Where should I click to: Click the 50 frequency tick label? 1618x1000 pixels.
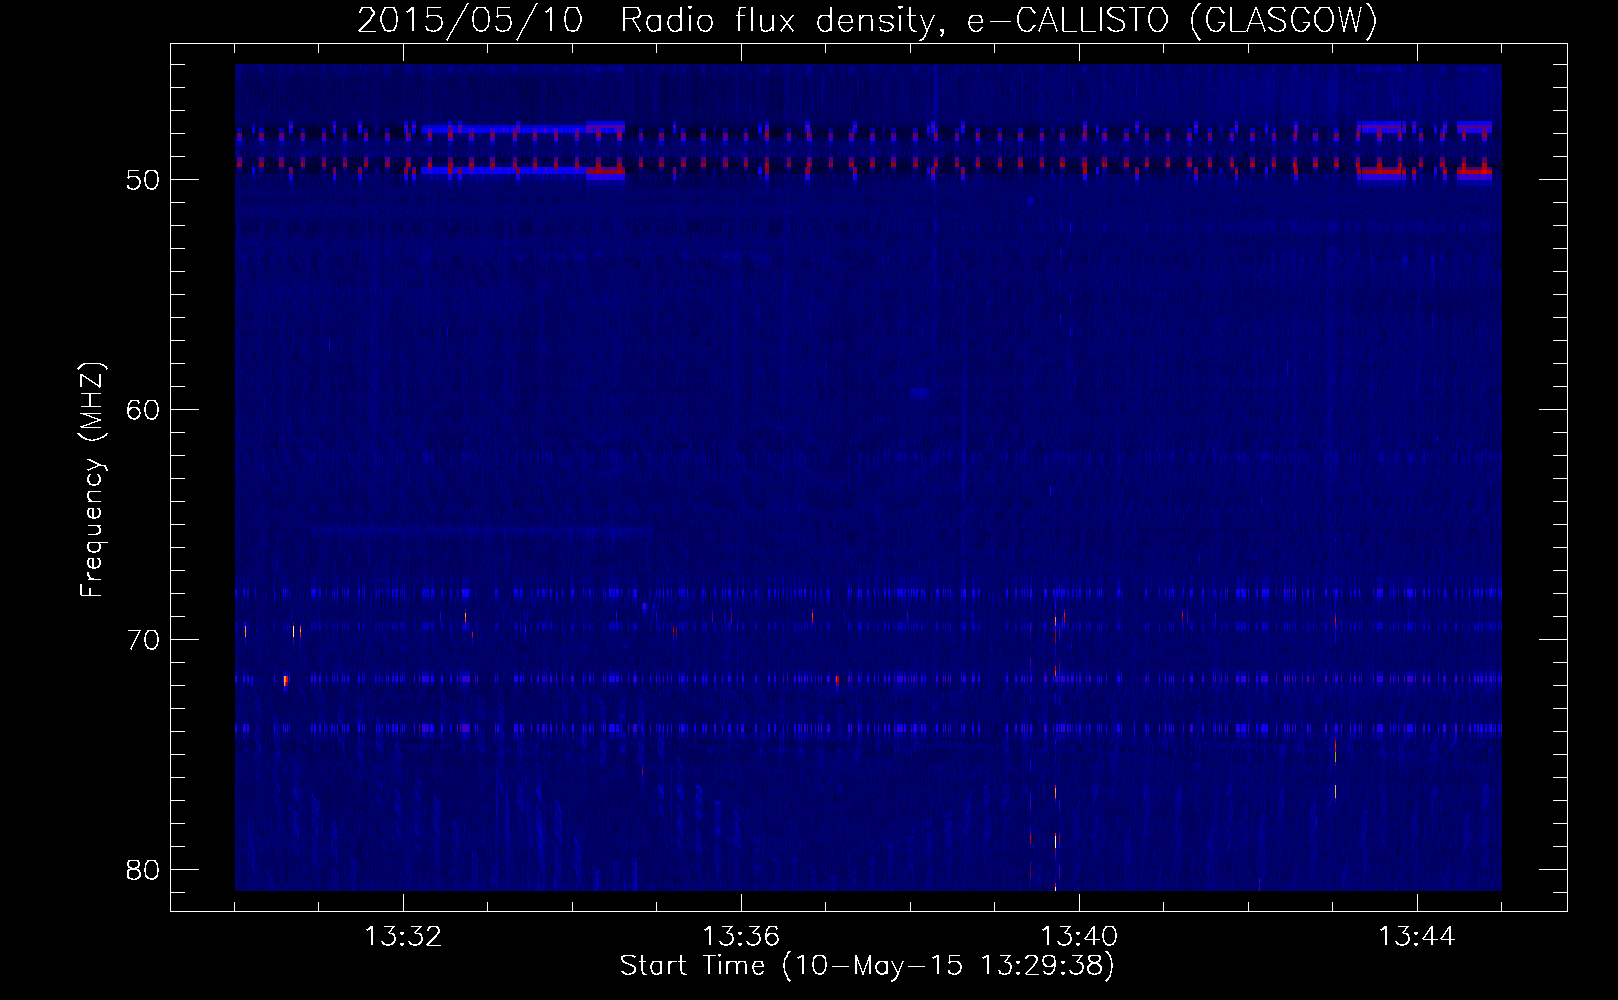coord(144,180)
